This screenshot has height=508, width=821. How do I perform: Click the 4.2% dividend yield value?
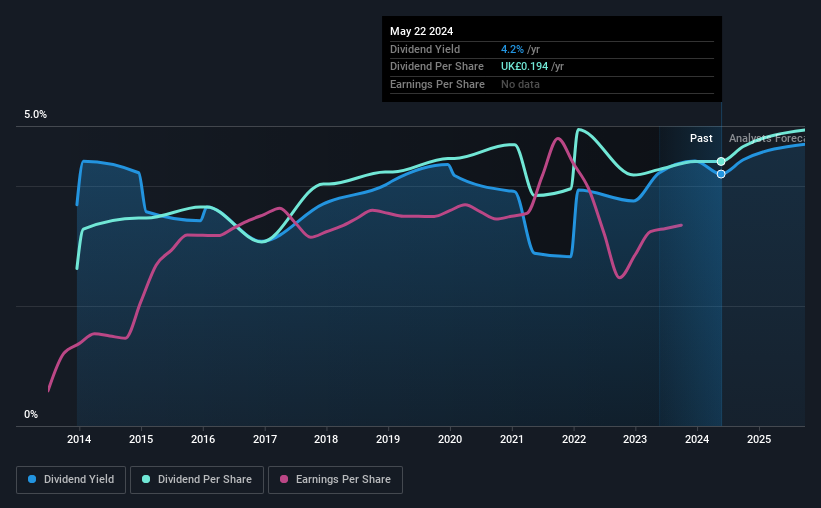tap(512, 49)
